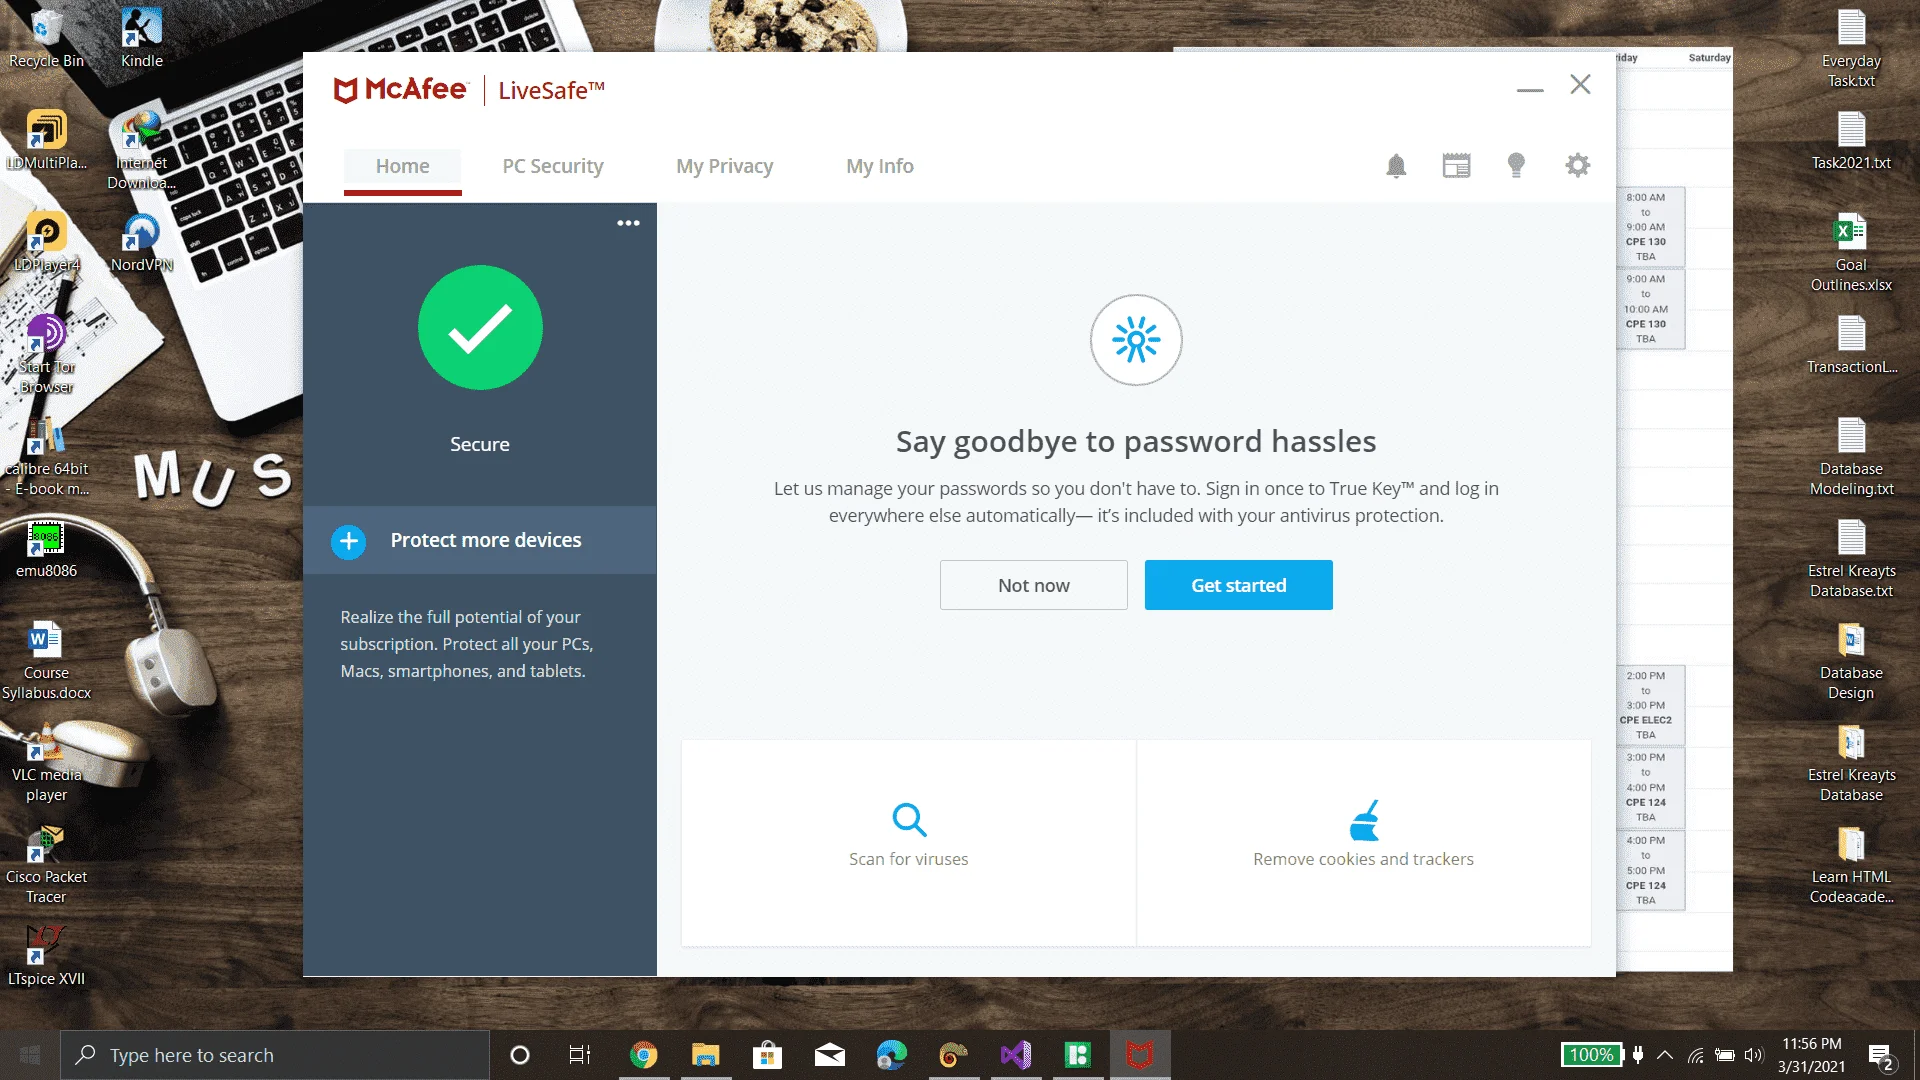This screenshot has width=1920, height=1080.
Task: Open Task View on taskbar
Action: [x=580, y=1055]
